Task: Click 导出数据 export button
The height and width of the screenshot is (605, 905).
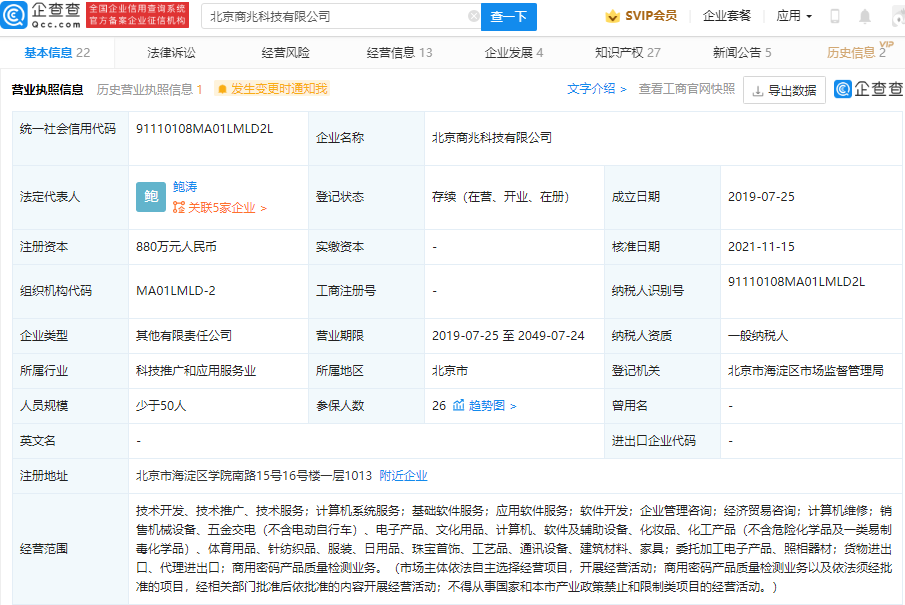Action: [x=785, y=90]
